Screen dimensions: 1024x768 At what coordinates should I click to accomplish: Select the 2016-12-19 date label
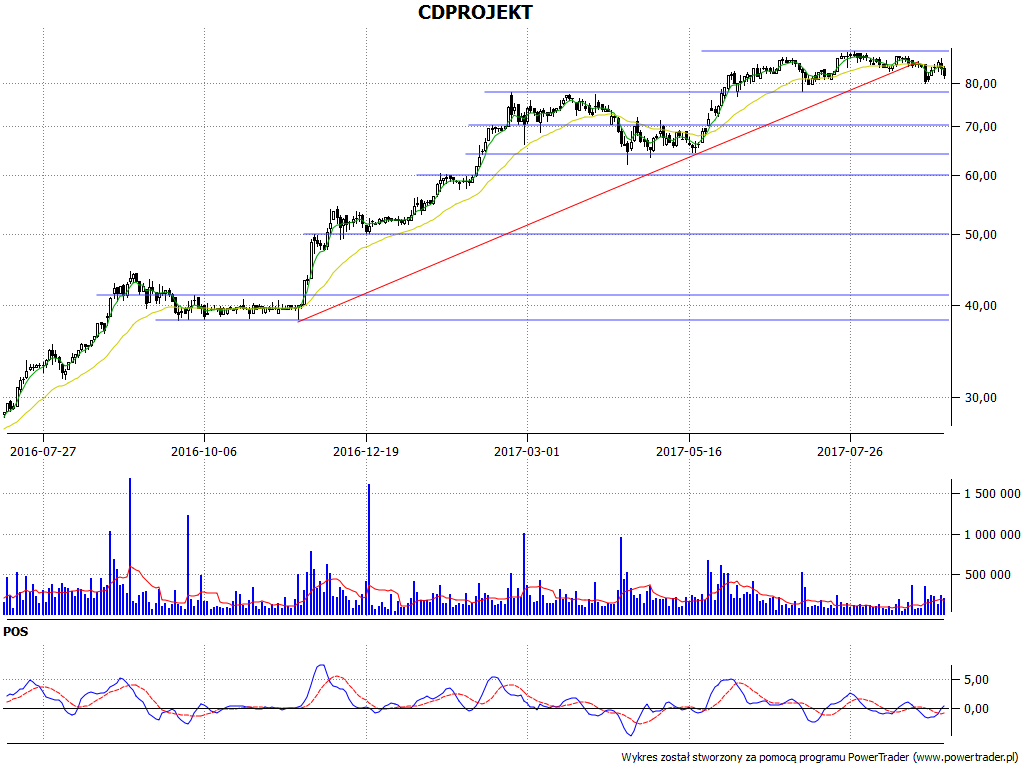(366, 451)
